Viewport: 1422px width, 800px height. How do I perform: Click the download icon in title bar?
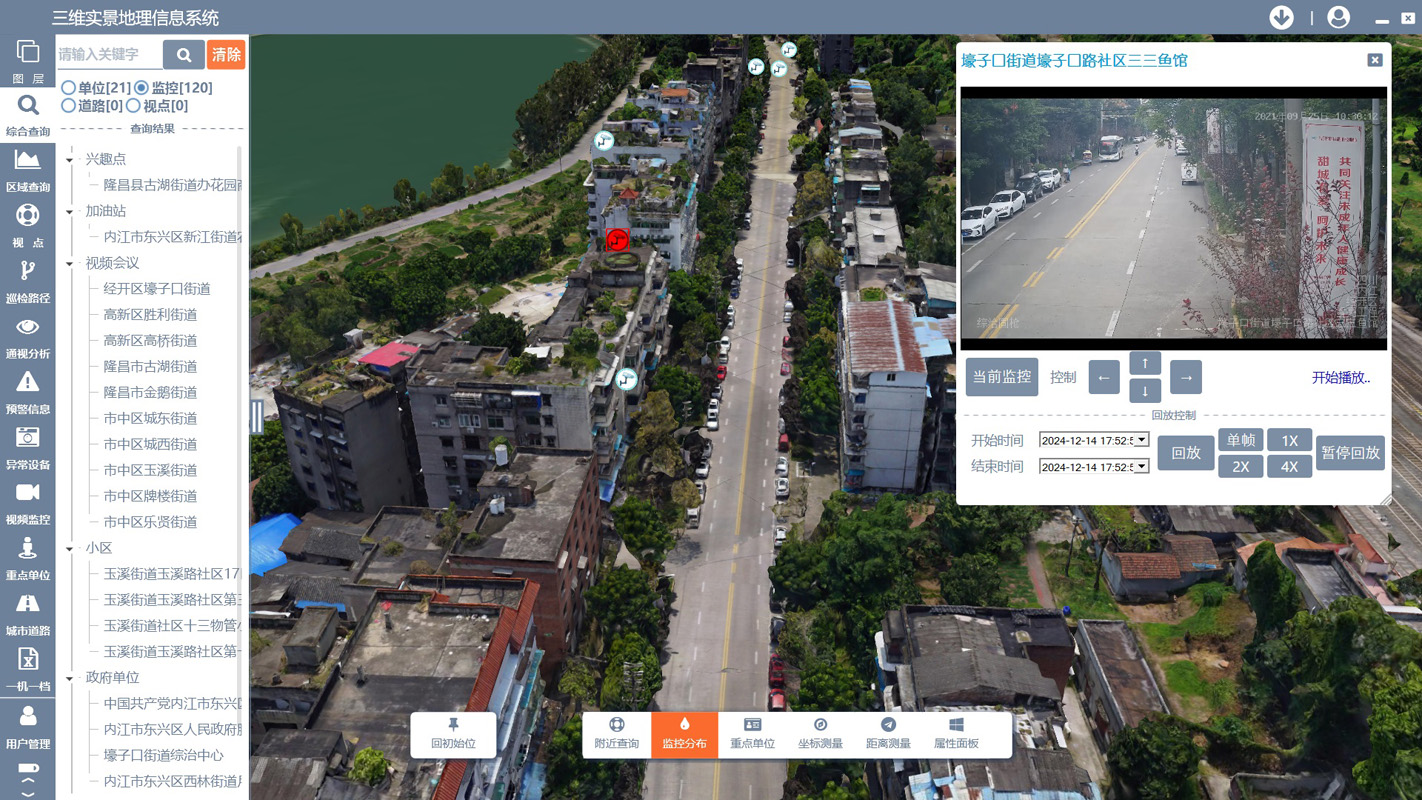[x=1281, y=17]
